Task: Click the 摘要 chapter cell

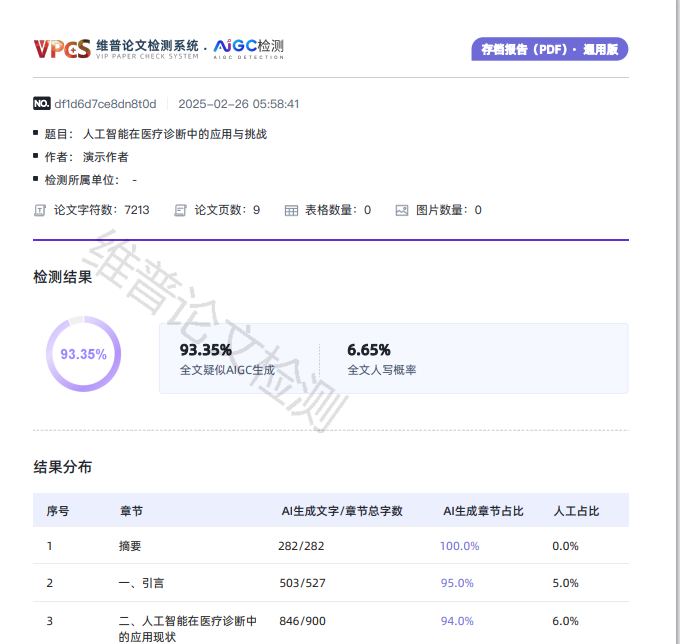Action: (x=130, y=546)
